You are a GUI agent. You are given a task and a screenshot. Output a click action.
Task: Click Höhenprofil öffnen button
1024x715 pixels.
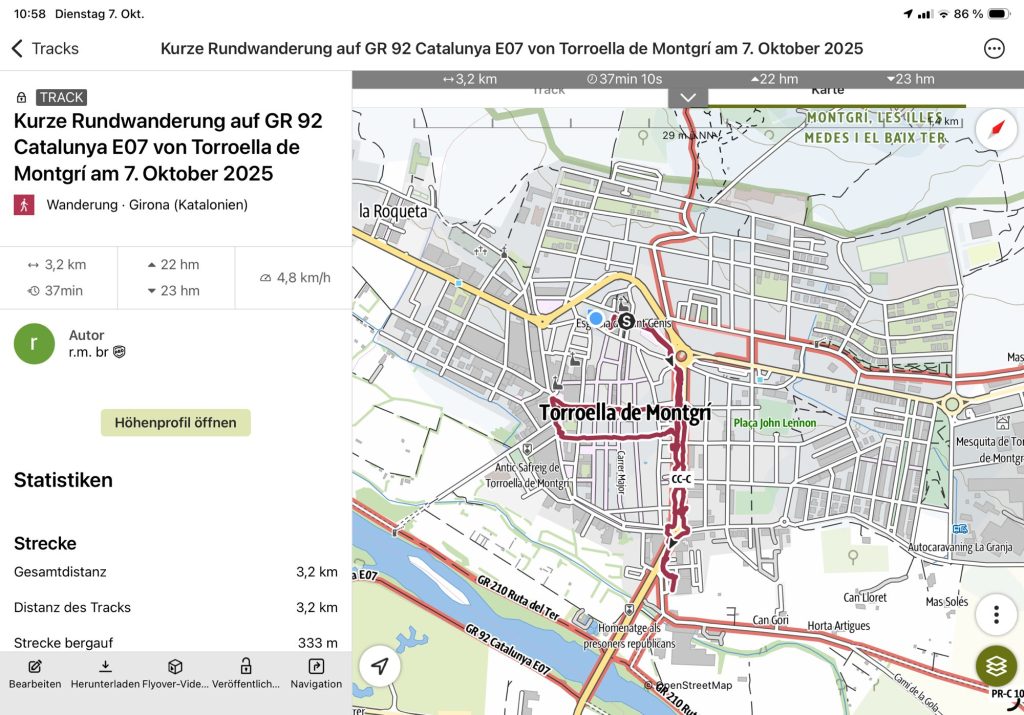(175, 422)
